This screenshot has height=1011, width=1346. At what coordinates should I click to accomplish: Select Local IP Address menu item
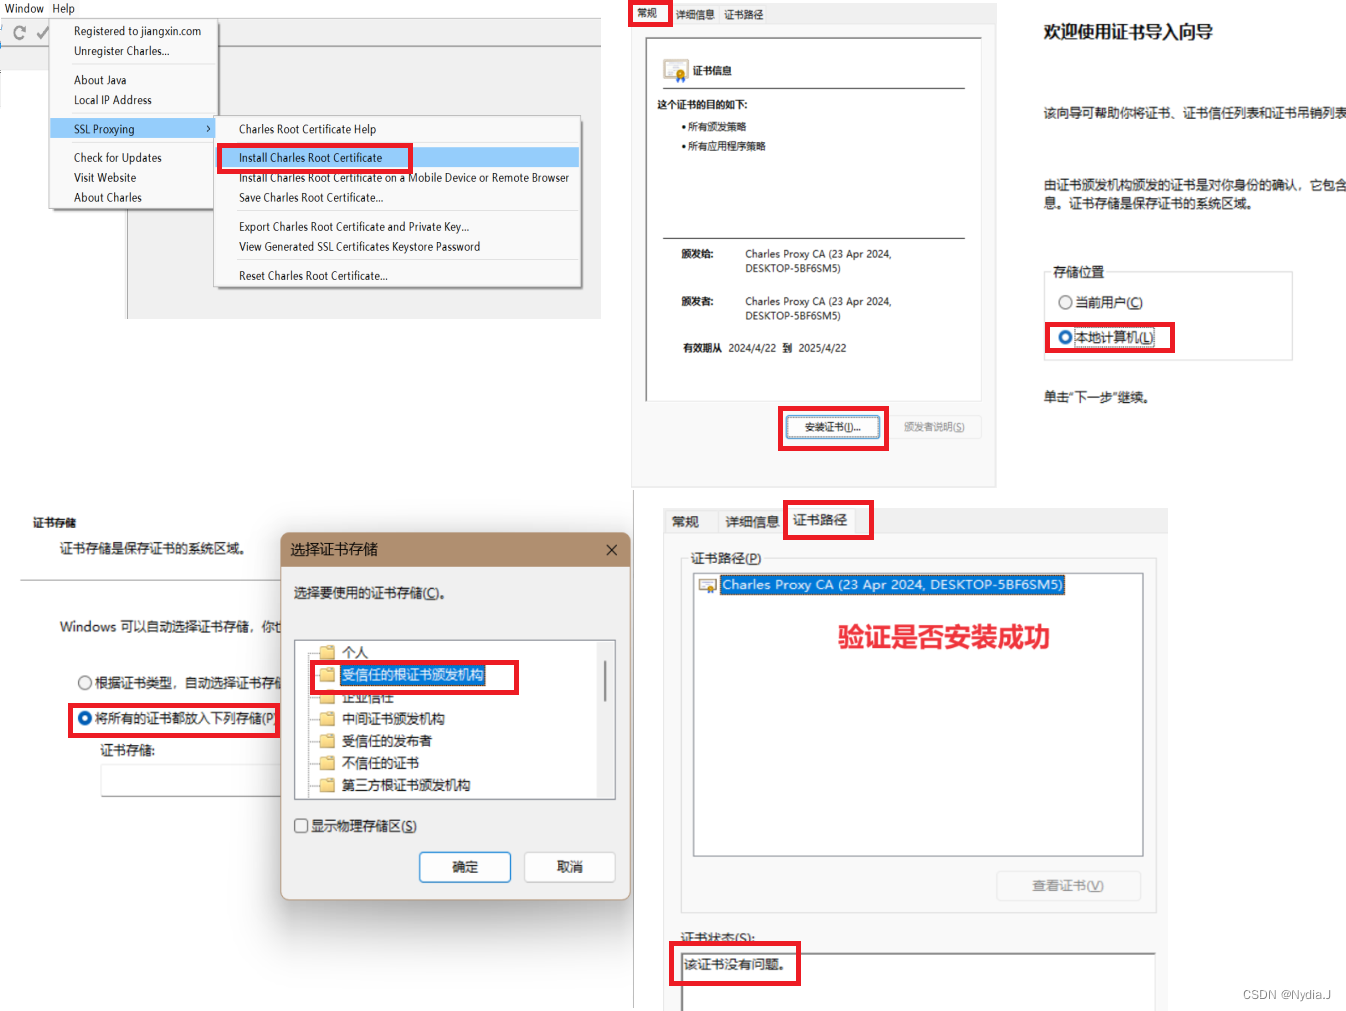[112, 100]
